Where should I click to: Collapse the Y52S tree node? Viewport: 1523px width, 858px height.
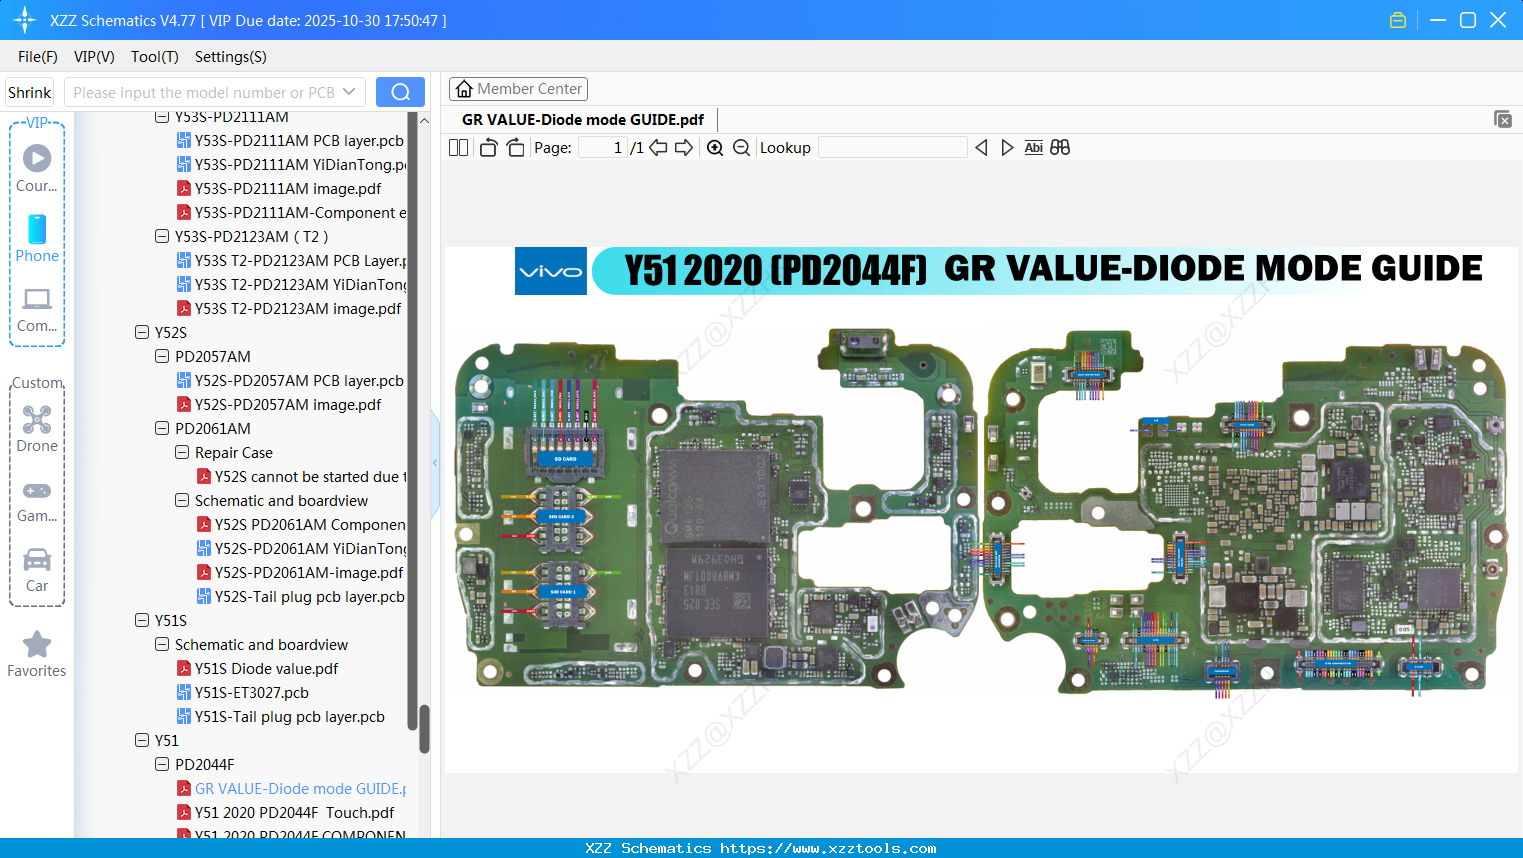[x=141, y=332]
